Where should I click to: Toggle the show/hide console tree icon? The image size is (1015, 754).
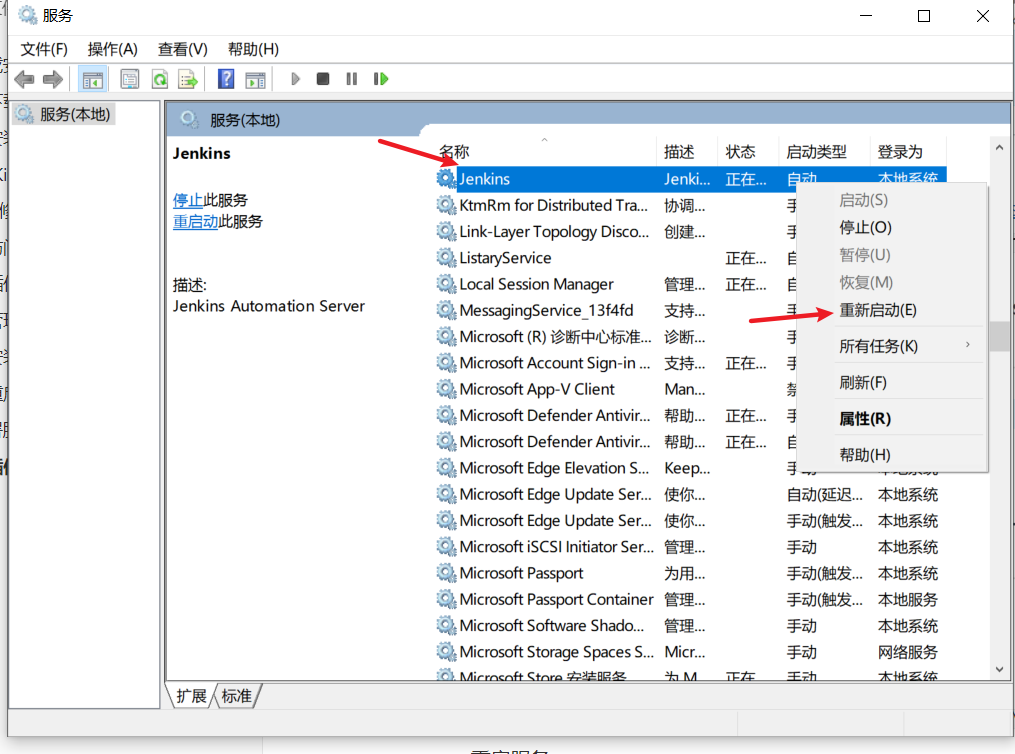click(93, 80)
